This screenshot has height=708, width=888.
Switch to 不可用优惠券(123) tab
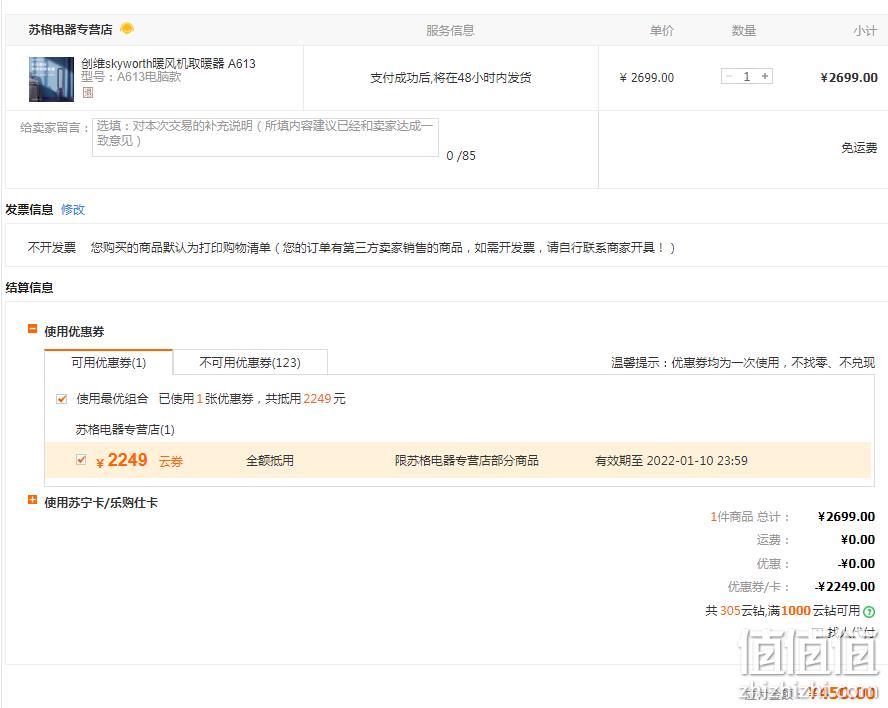[250, 362]
